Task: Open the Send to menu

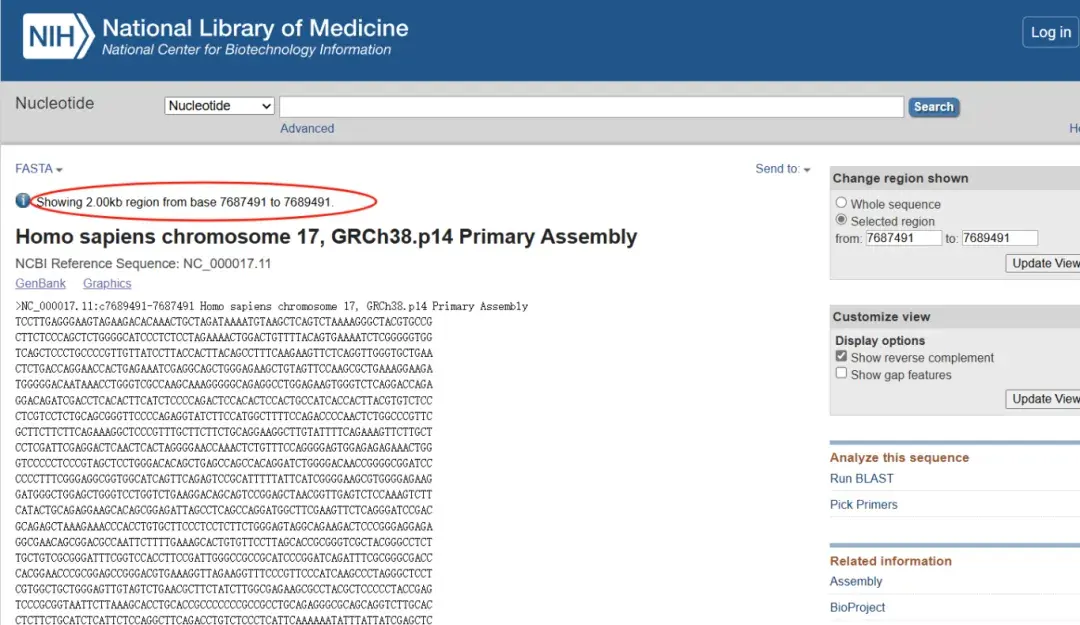Action: (782, 168)
